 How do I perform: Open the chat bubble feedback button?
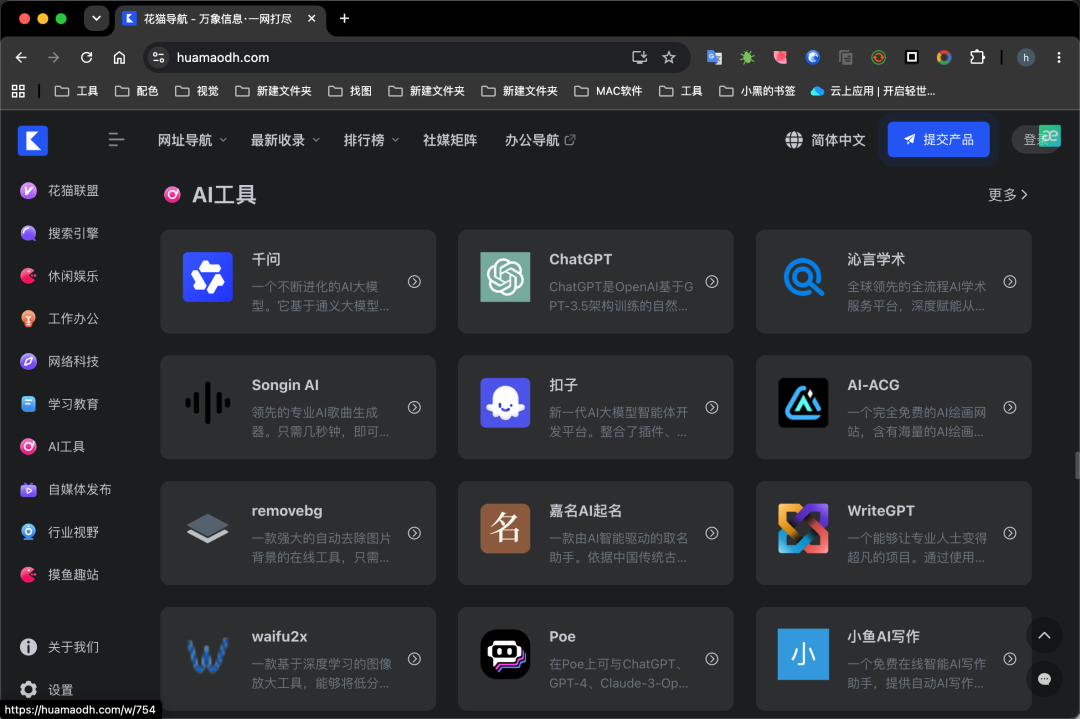[1044, 679]
